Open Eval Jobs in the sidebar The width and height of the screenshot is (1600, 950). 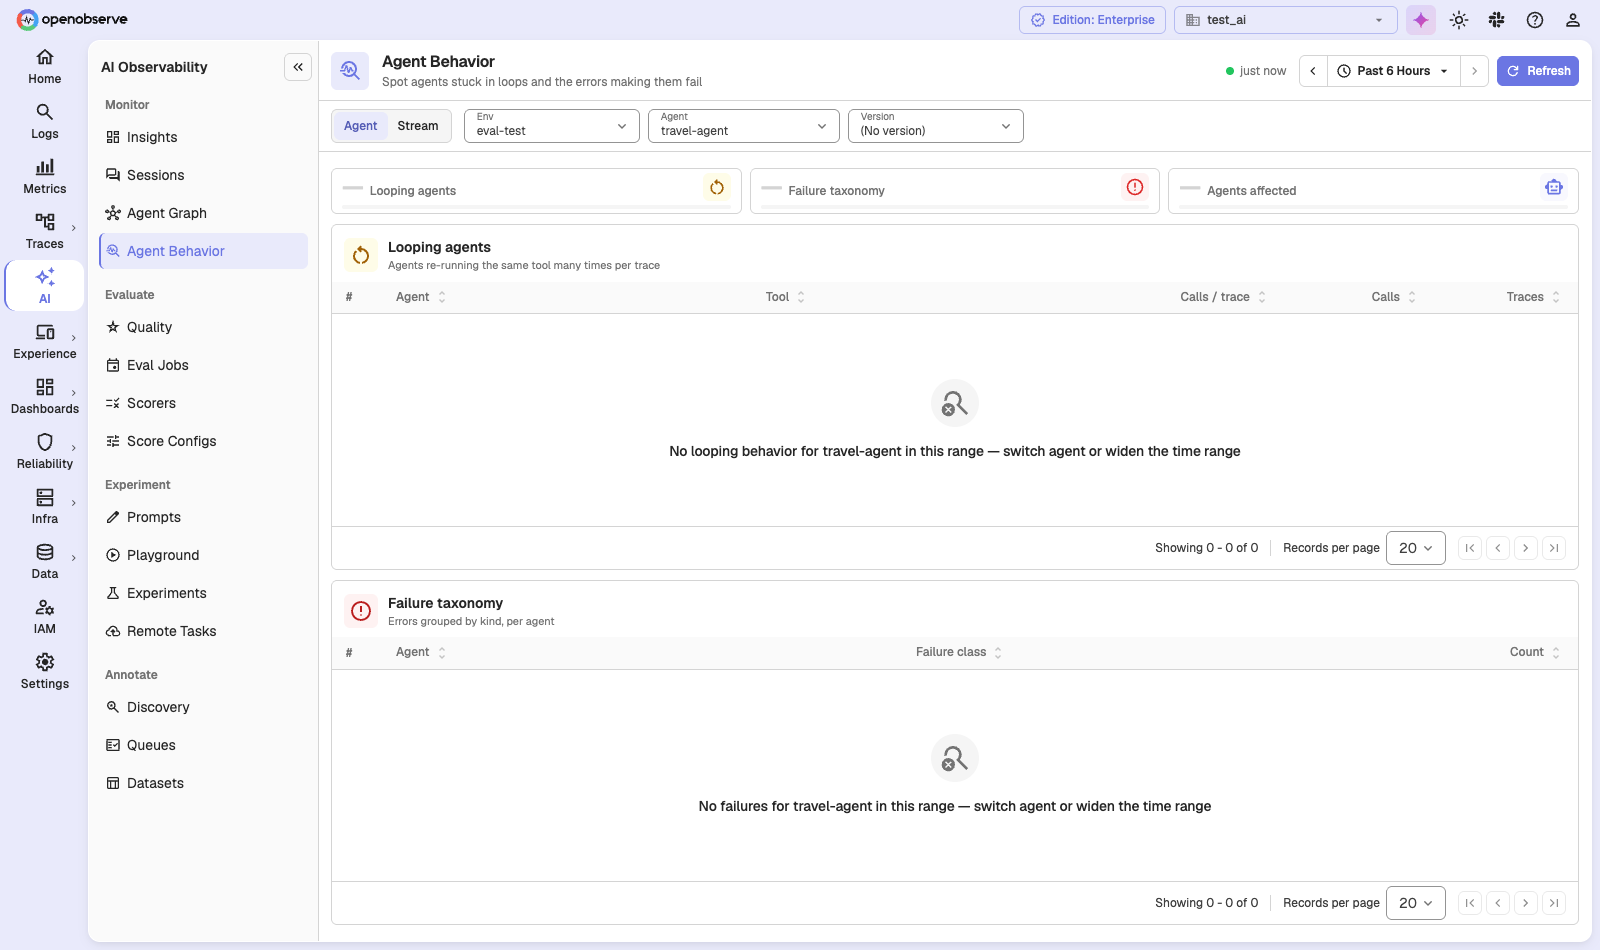point(204,365)
